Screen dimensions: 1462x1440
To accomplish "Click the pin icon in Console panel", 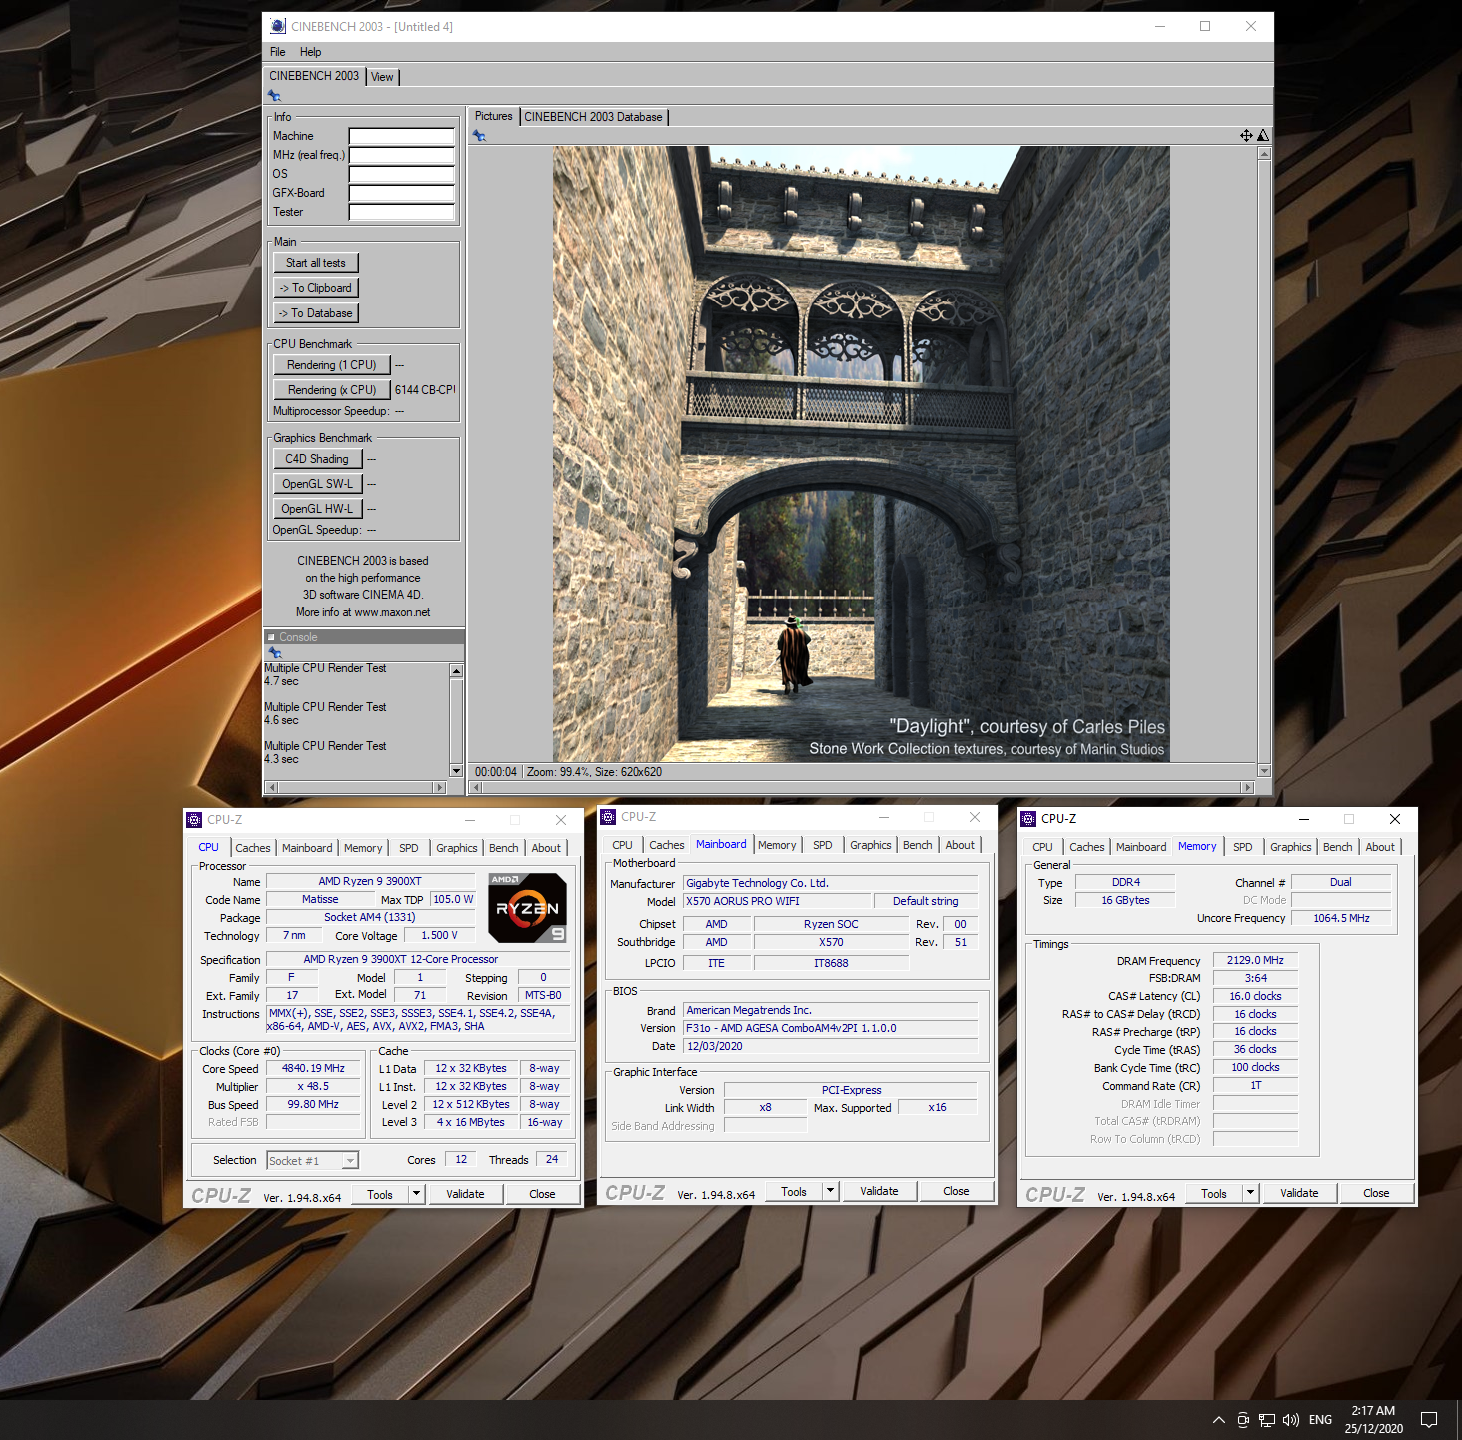I will coord(275,653).
